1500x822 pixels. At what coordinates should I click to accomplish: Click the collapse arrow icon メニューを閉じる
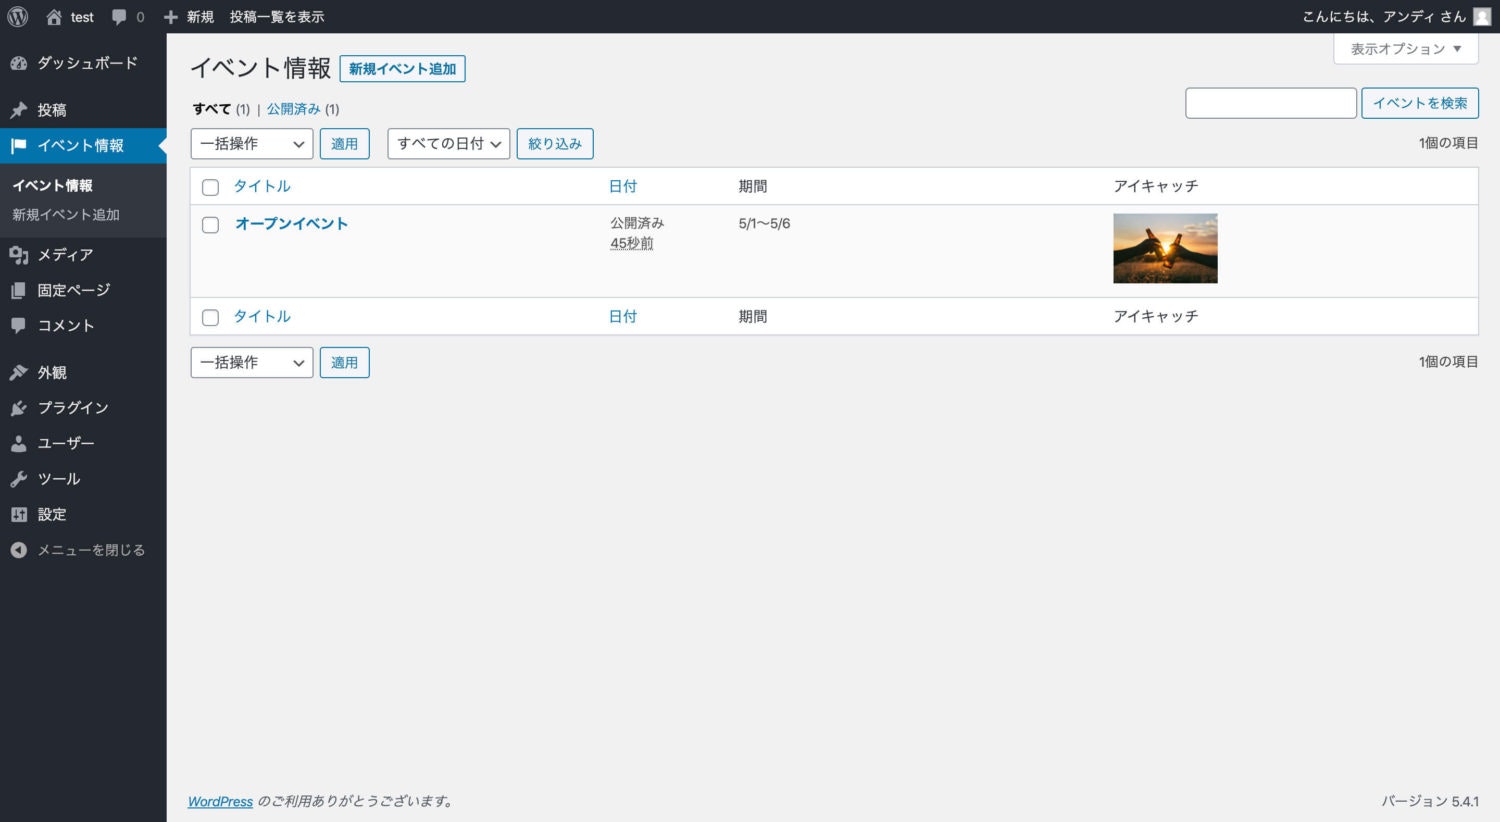[x=18, y=550]
